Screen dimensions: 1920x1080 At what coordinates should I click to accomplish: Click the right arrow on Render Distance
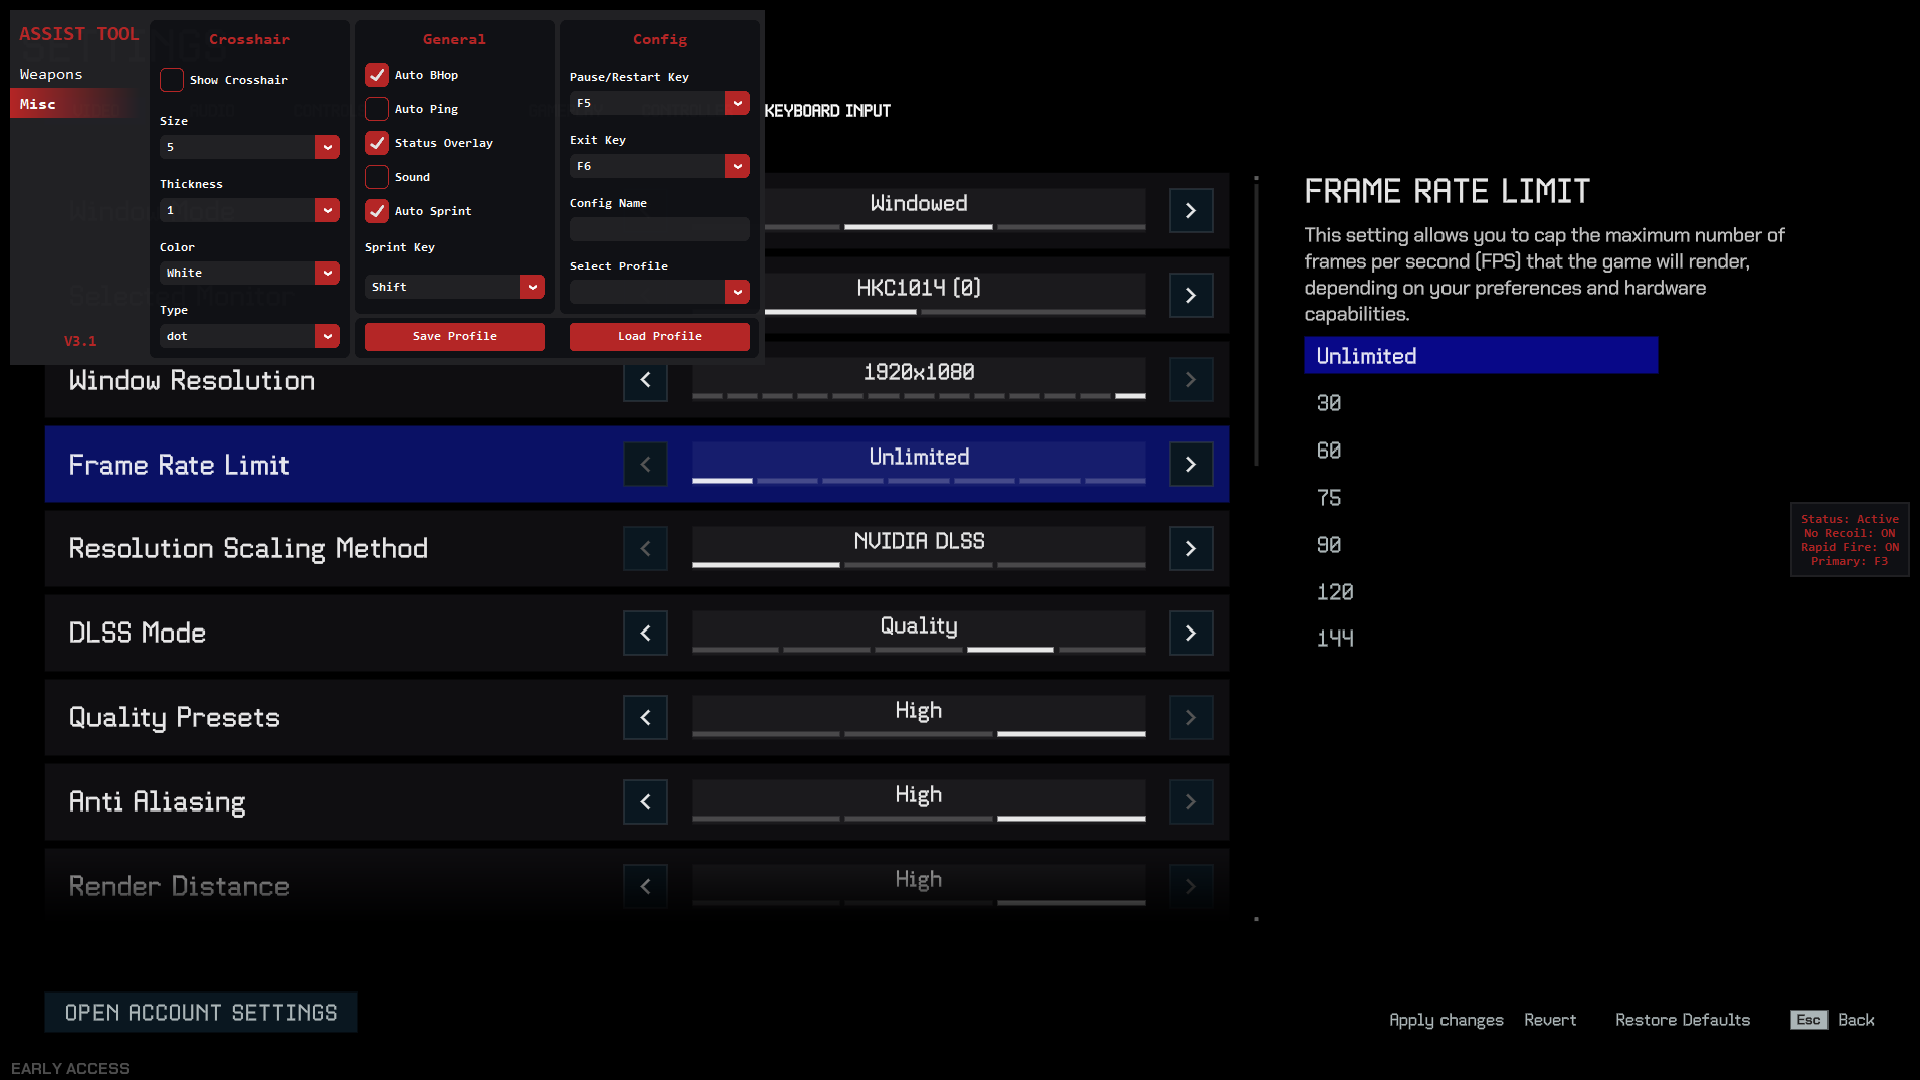coord(1191,886)
